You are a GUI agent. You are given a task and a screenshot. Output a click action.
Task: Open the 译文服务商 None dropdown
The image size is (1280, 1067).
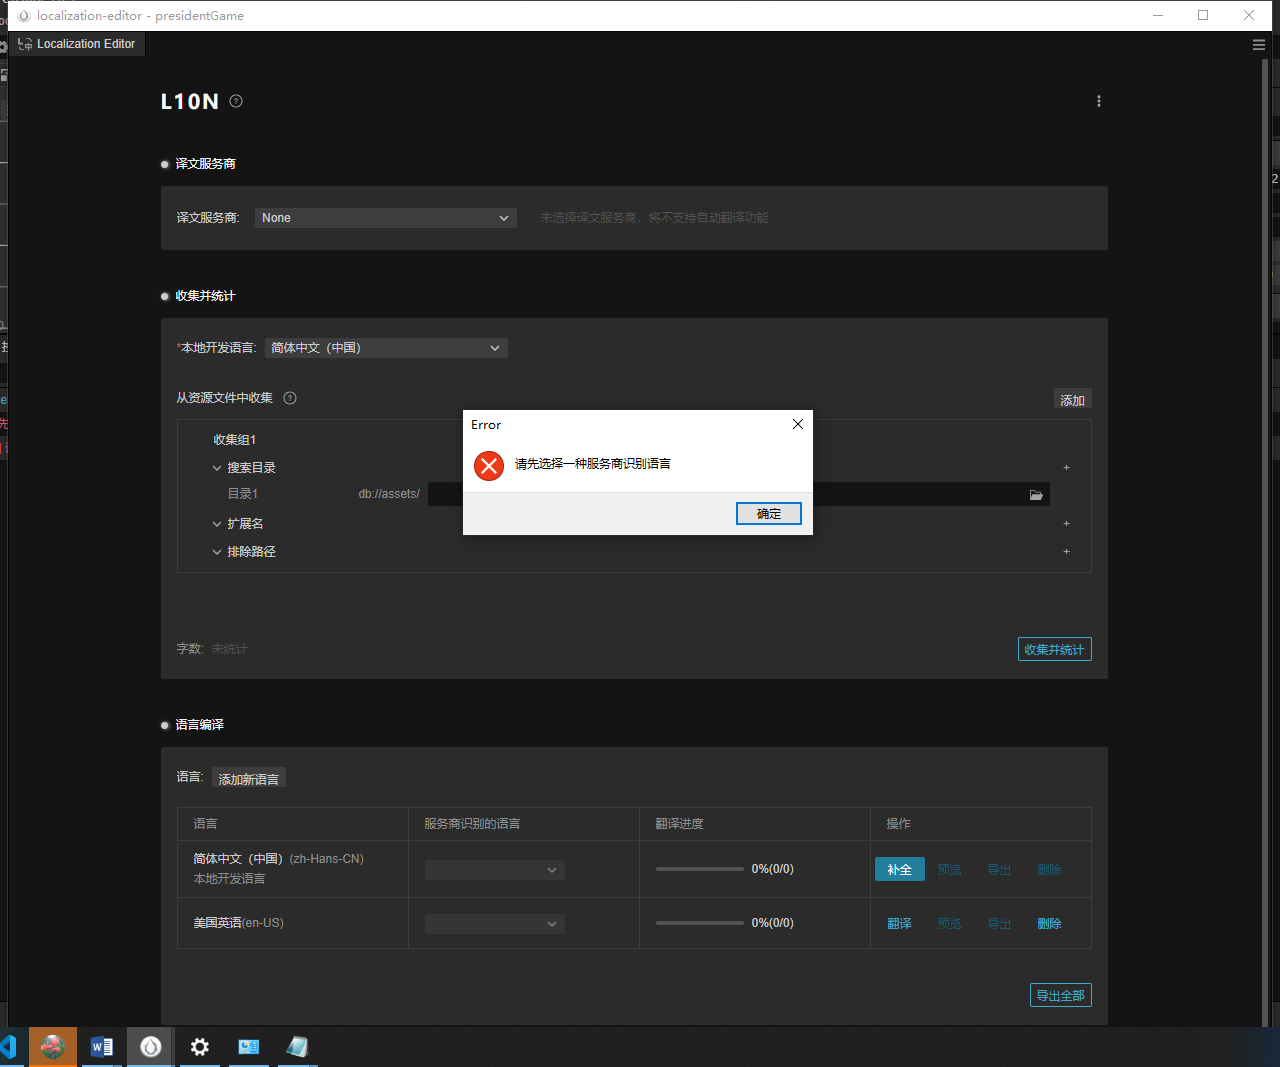click(386, 218)
